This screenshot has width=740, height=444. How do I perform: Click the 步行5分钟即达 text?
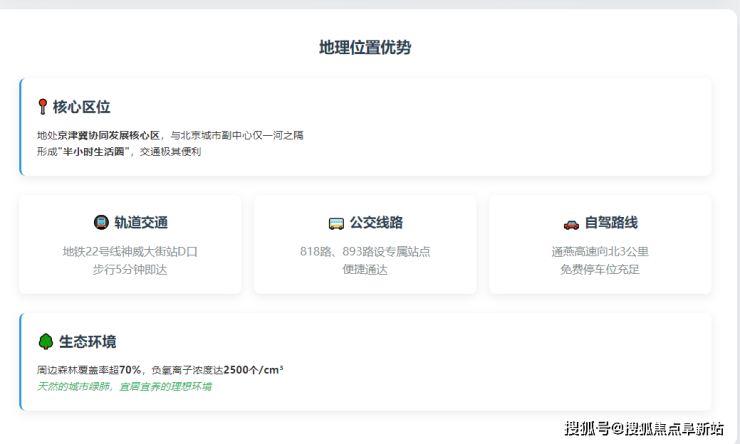[x=130, y=269]
